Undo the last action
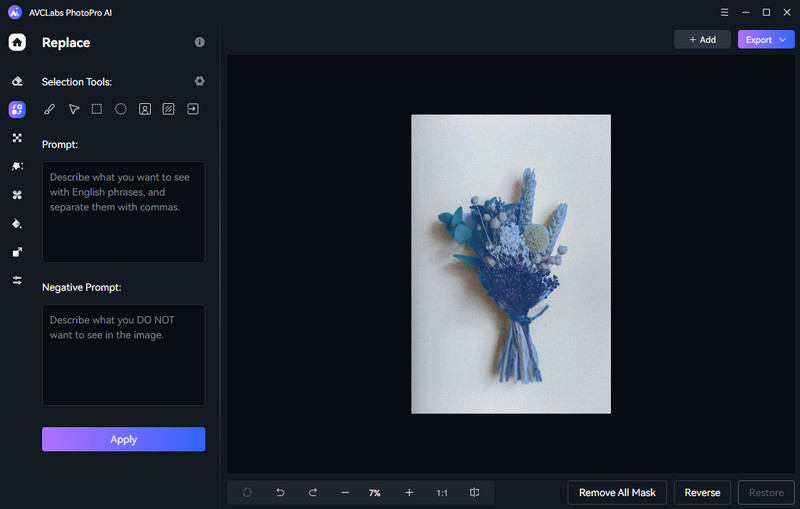Image resolution: width=800 pixels, height=509 pixels. pos(280,493)
